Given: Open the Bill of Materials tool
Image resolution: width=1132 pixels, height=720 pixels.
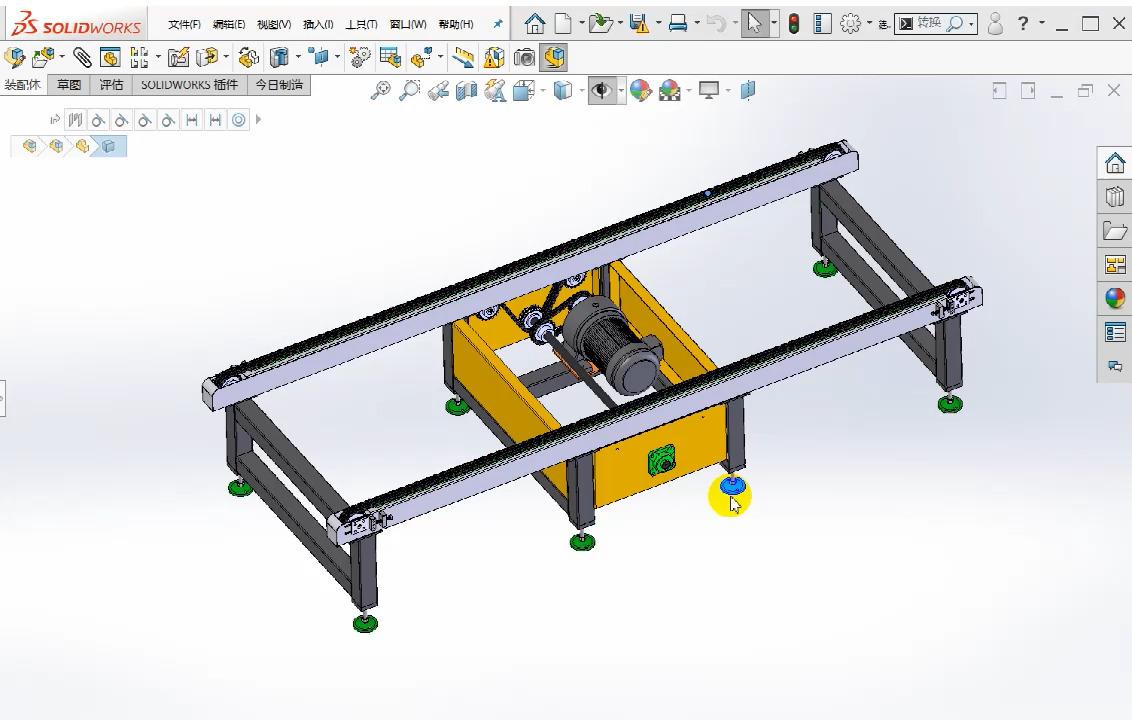Looking at the screenshot, I should click(x=390, y=57).
